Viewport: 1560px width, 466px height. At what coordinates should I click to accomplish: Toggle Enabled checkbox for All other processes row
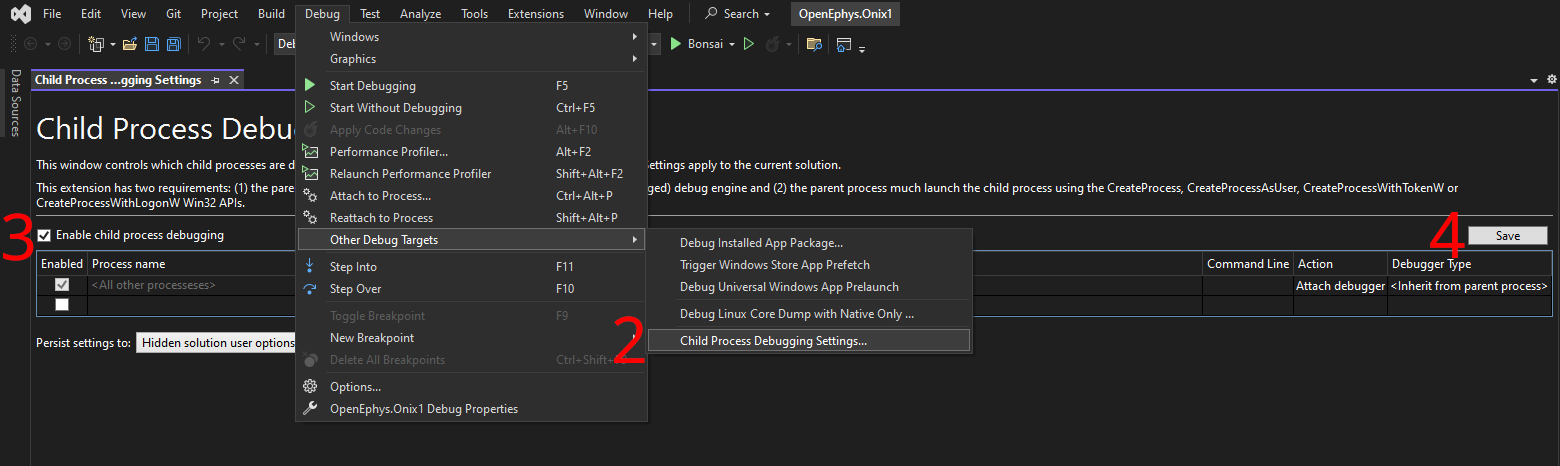point(62,285)
